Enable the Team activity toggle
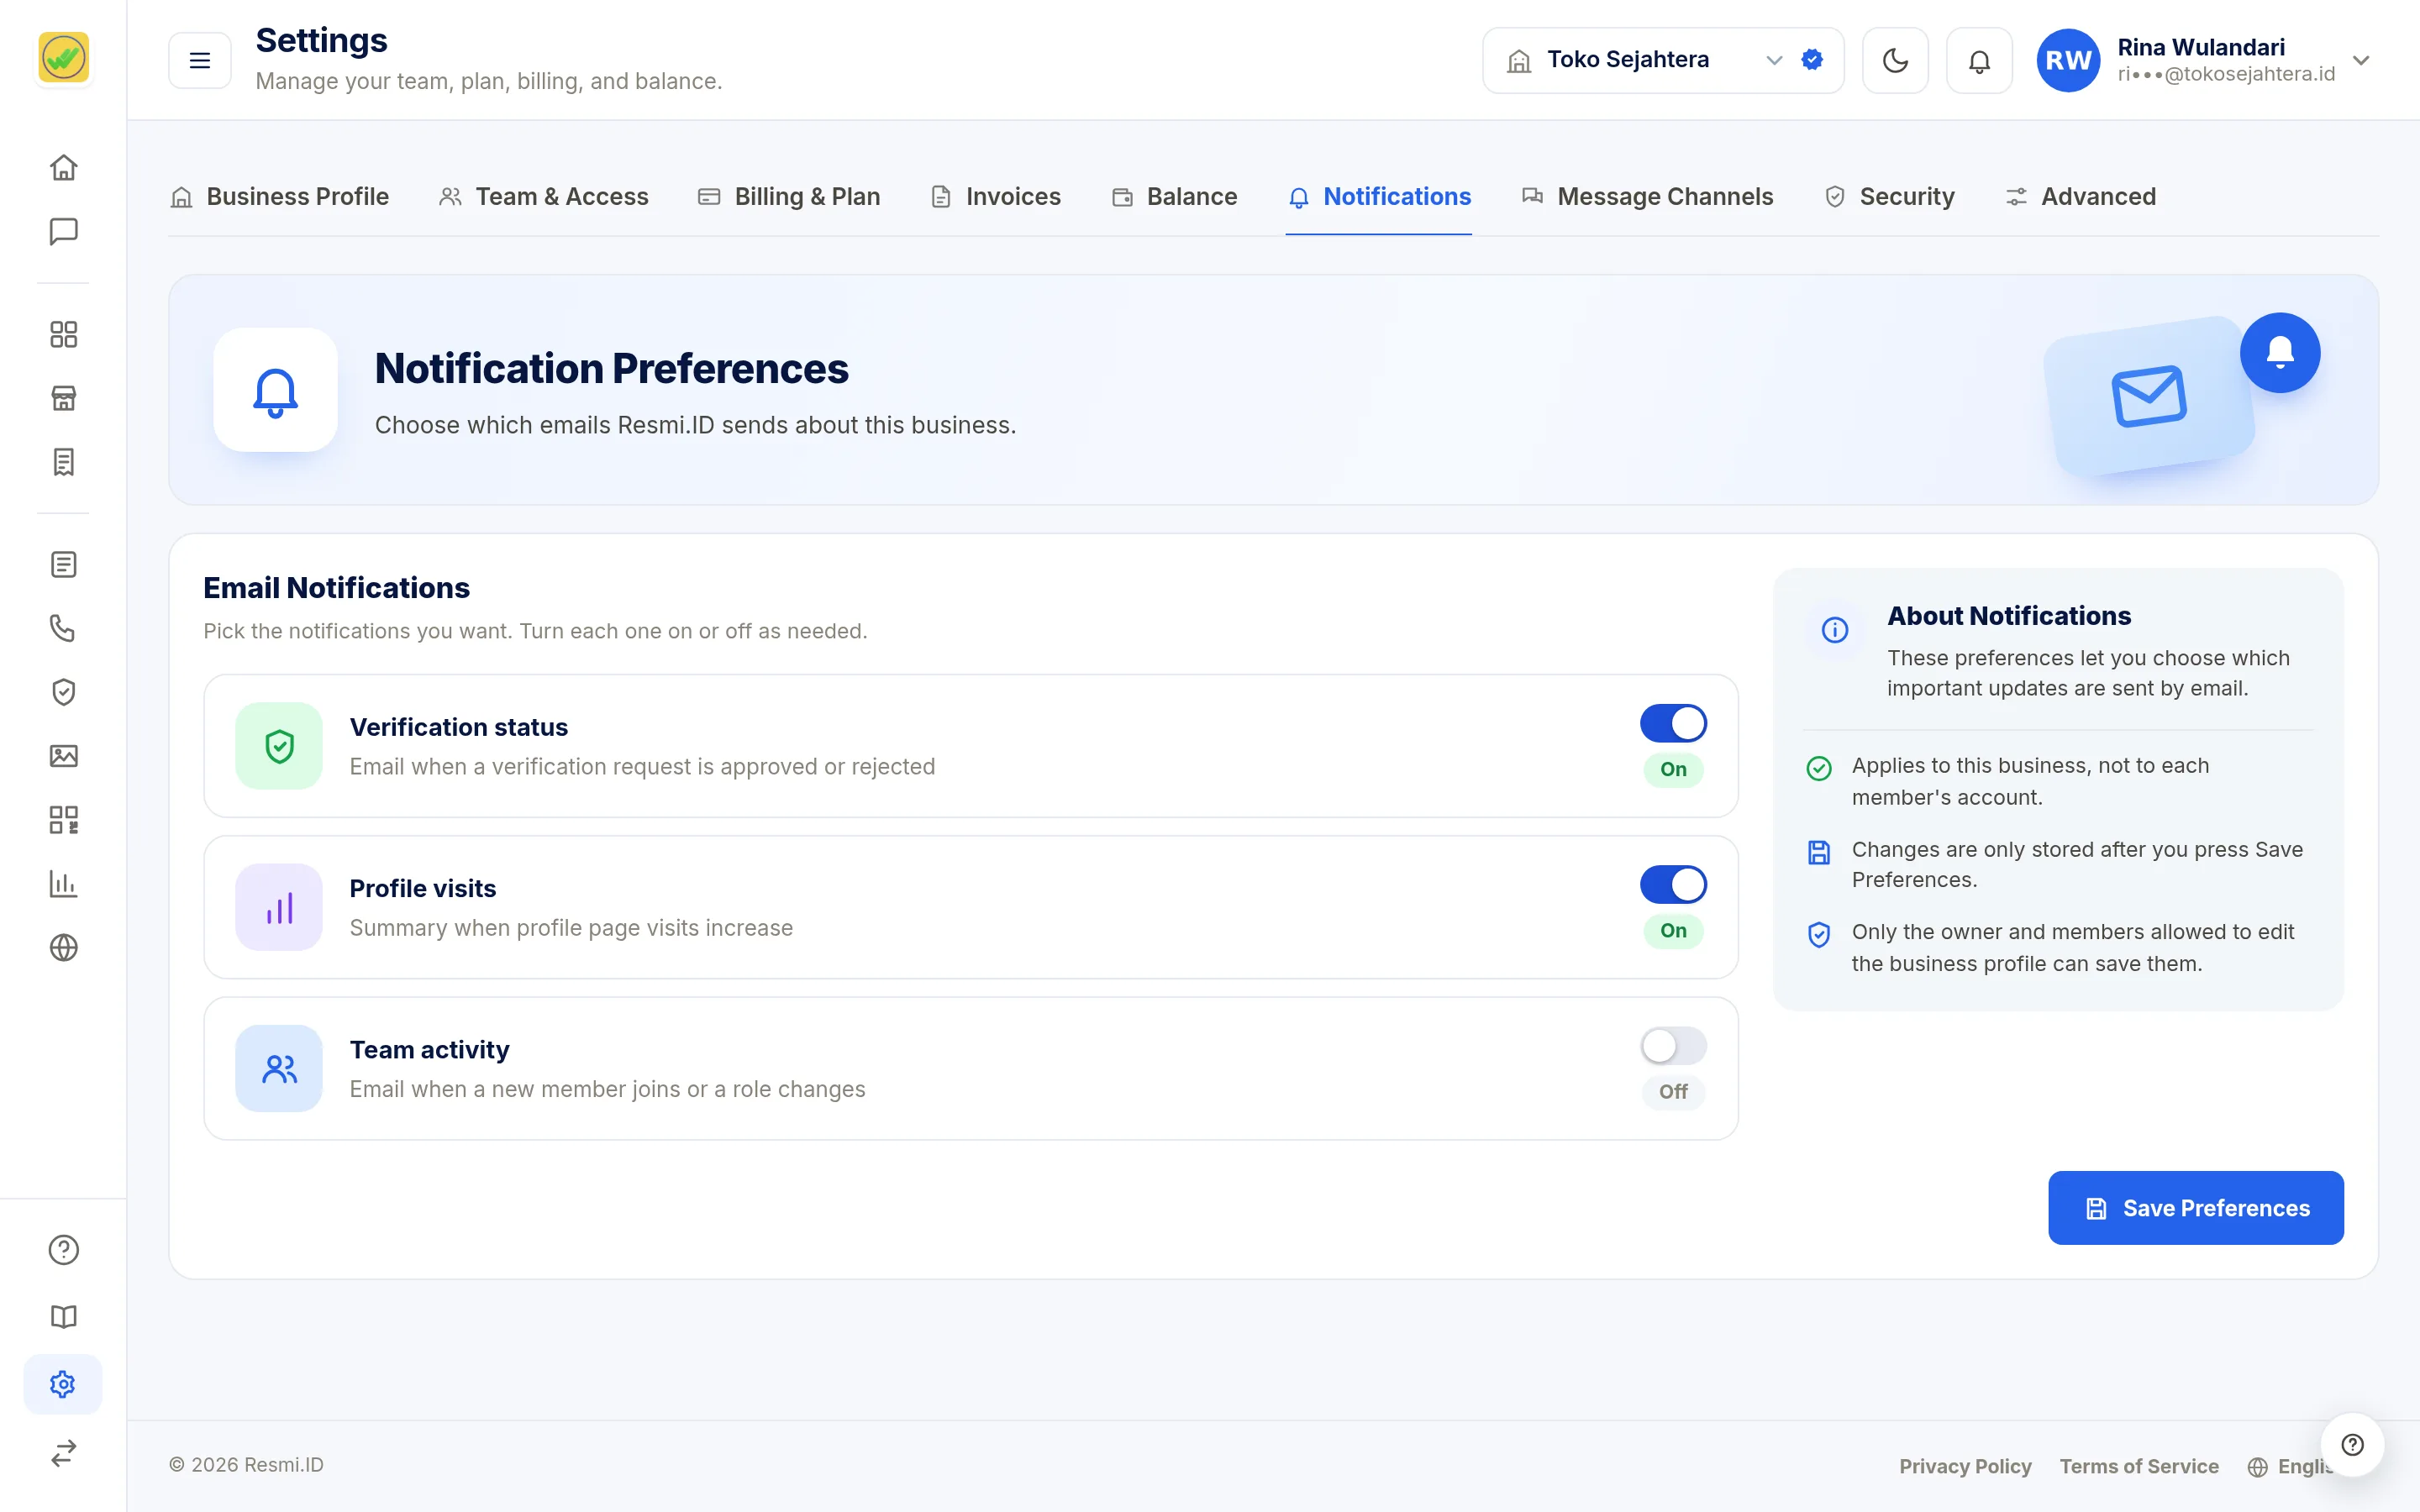 [x=1673, y=1046]
